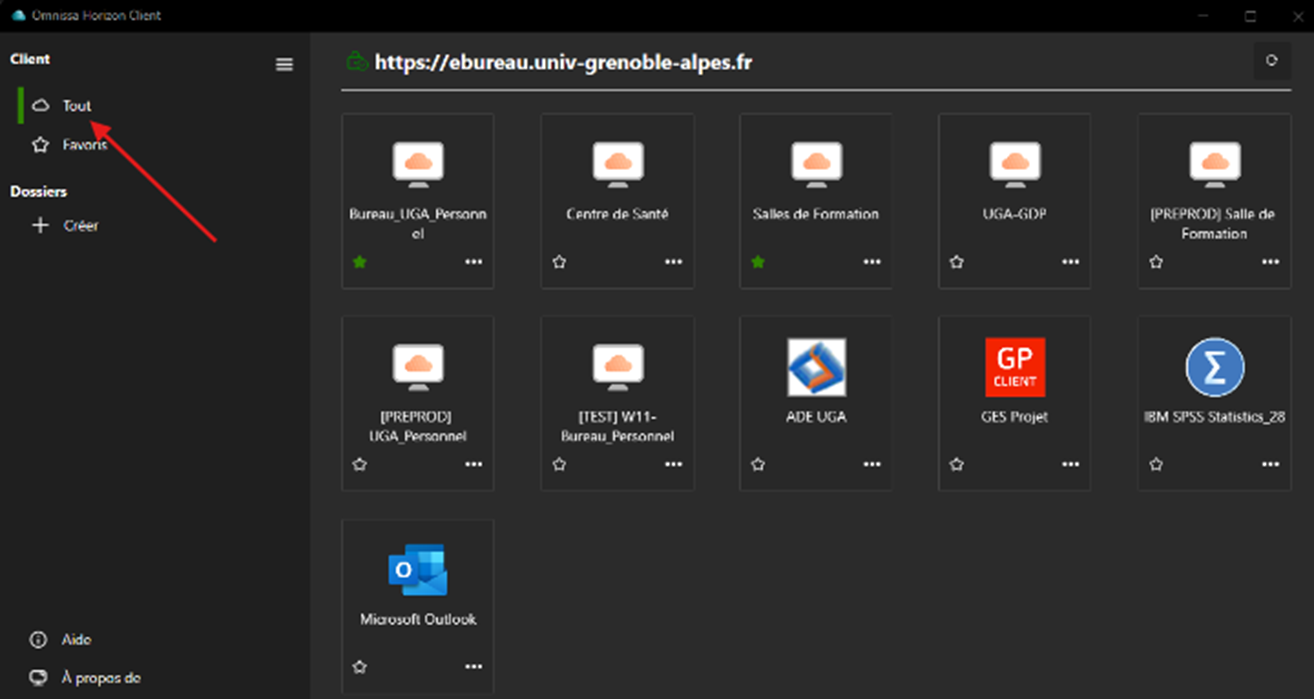This screenshot has height=699, width=1314.
Task: Mark ADE UGA as favorite
Action: pos(758,464)
